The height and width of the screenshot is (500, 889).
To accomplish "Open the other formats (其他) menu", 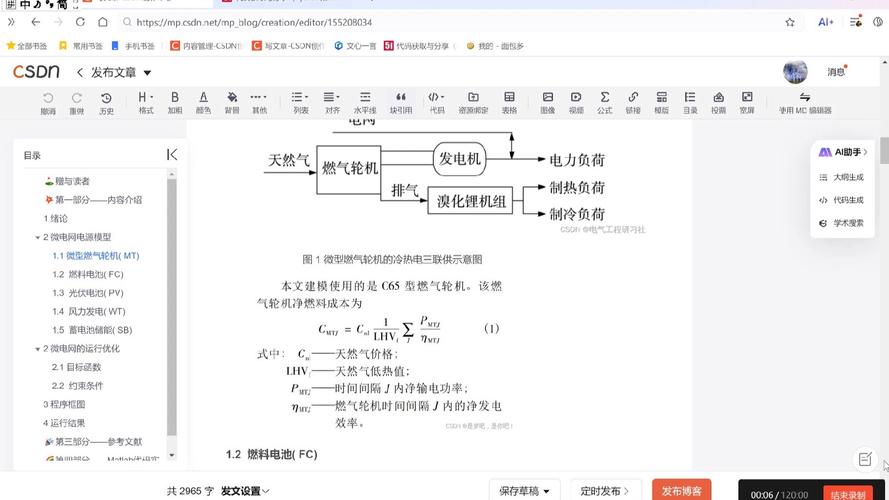I will (x=259, y=103).
